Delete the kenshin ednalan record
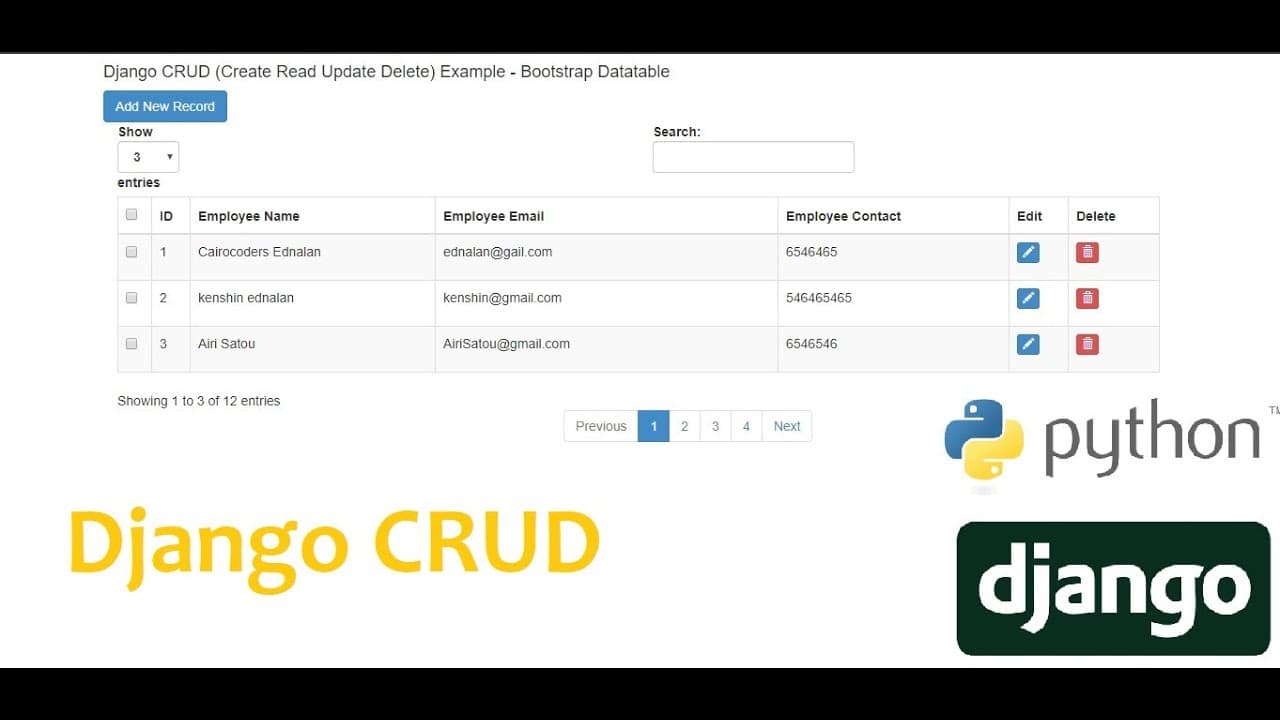Image resolution: width=1280 pixels, height=720 pixels. coord(1087,298)
